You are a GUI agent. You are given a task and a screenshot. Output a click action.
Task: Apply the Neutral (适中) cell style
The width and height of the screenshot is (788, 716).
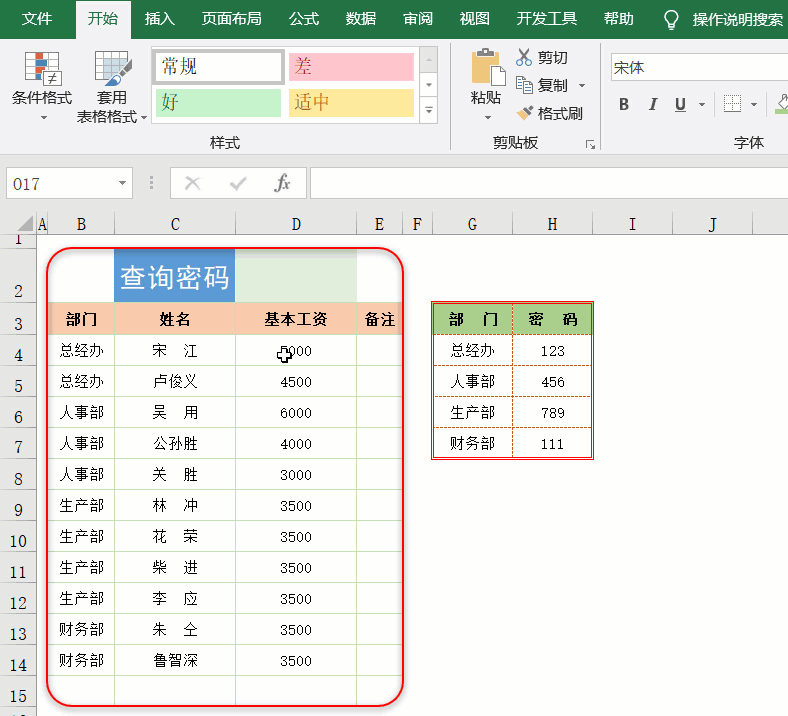pos(351,103)
